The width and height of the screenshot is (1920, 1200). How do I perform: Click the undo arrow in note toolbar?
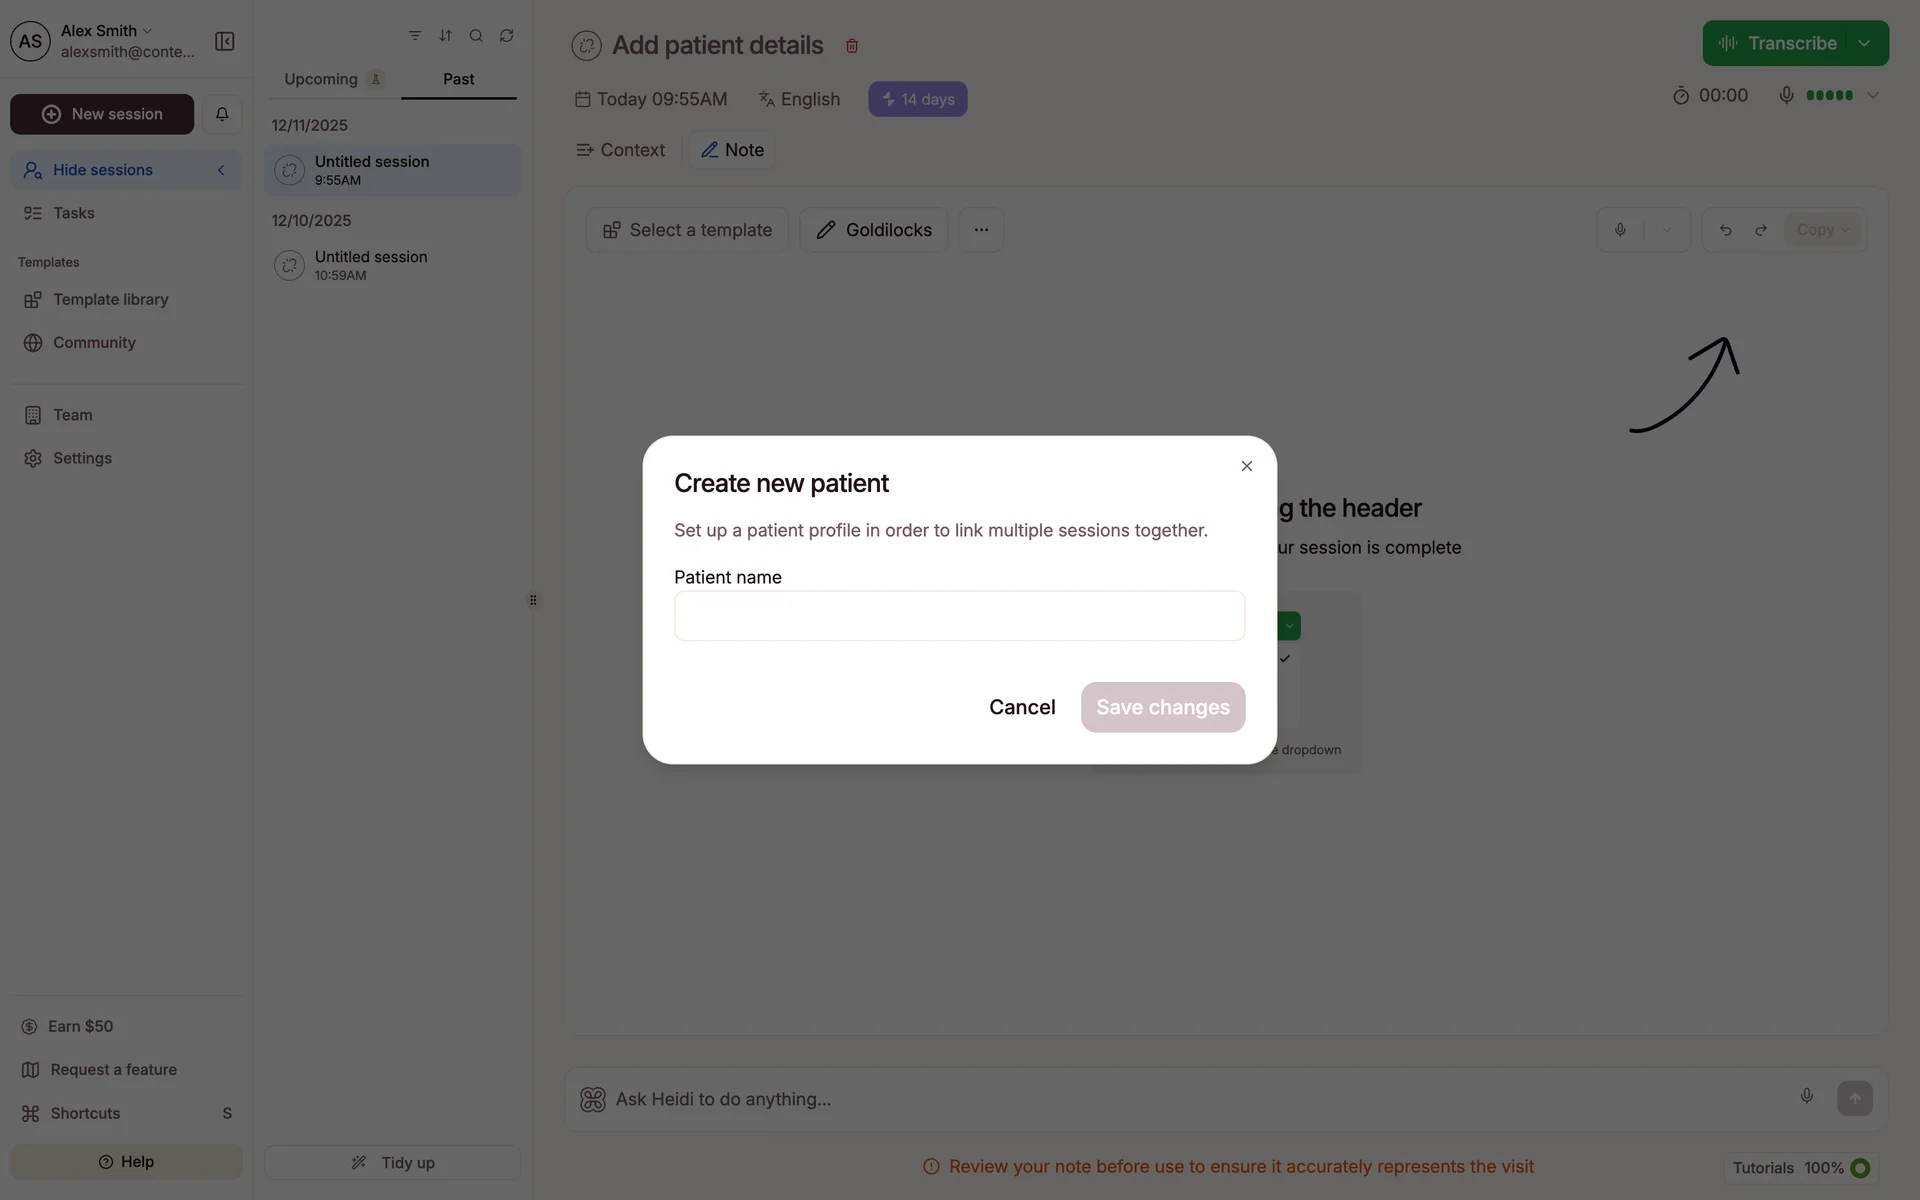click(1725, 230)
